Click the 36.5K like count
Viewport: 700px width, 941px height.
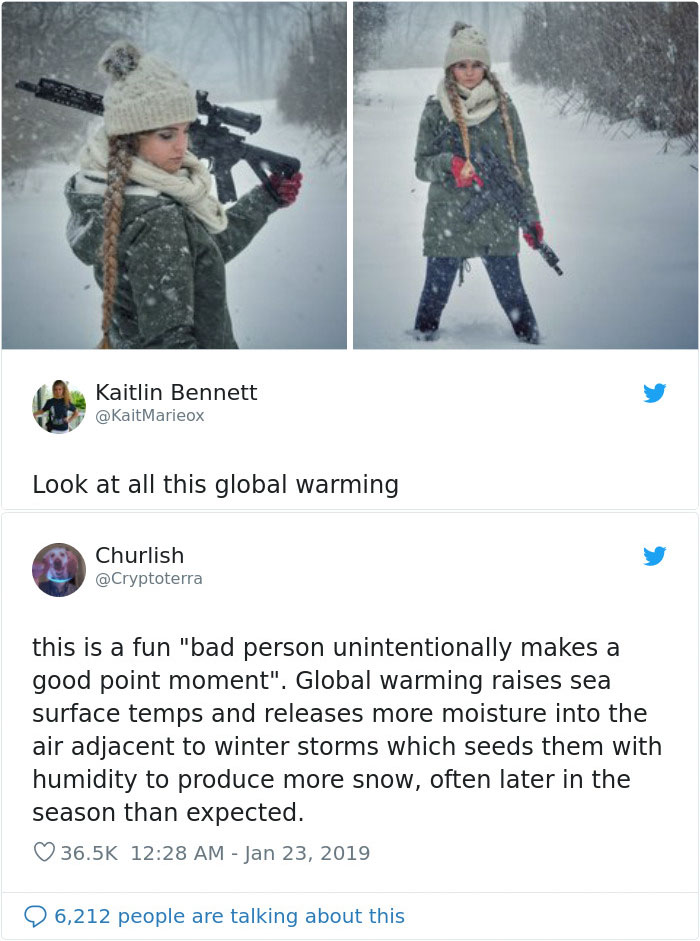coord(89,853)
